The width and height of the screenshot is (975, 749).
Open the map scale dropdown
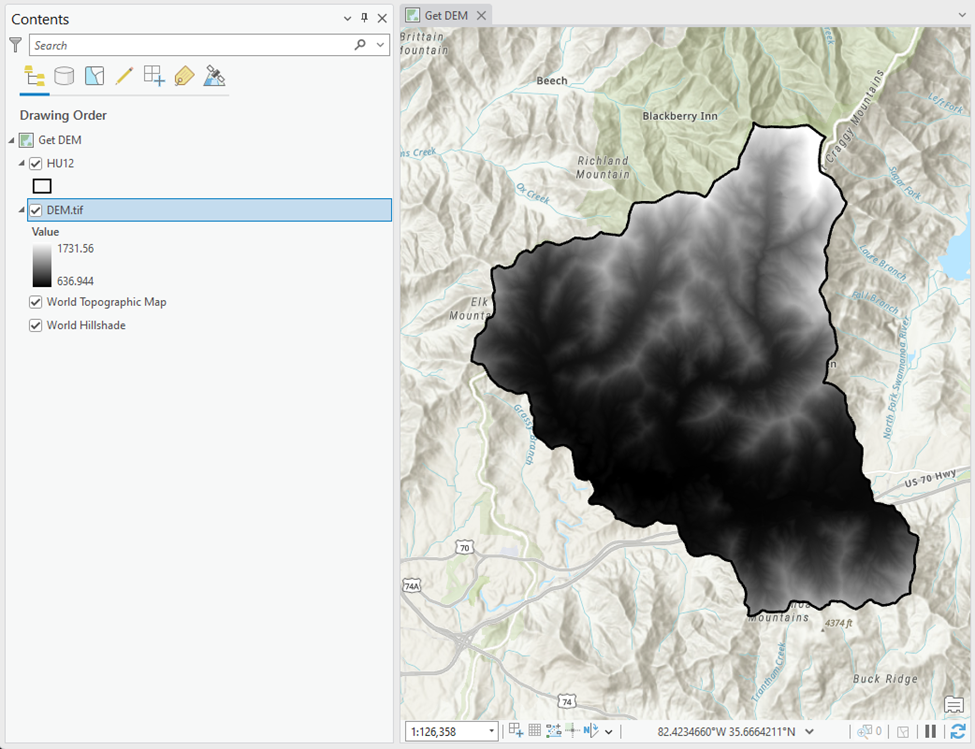491,732
